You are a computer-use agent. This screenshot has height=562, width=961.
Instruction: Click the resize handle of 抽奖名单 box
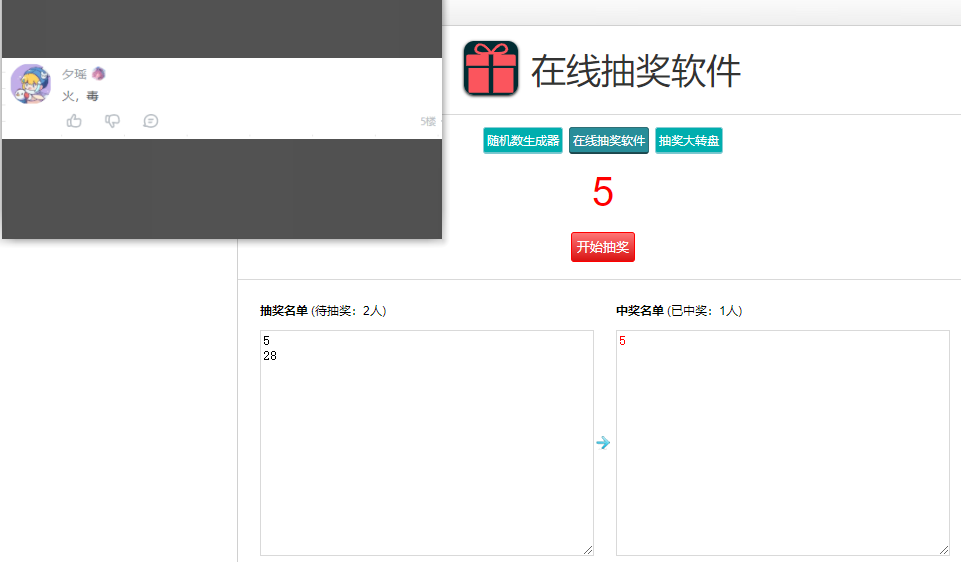click(x=588, y=550)
